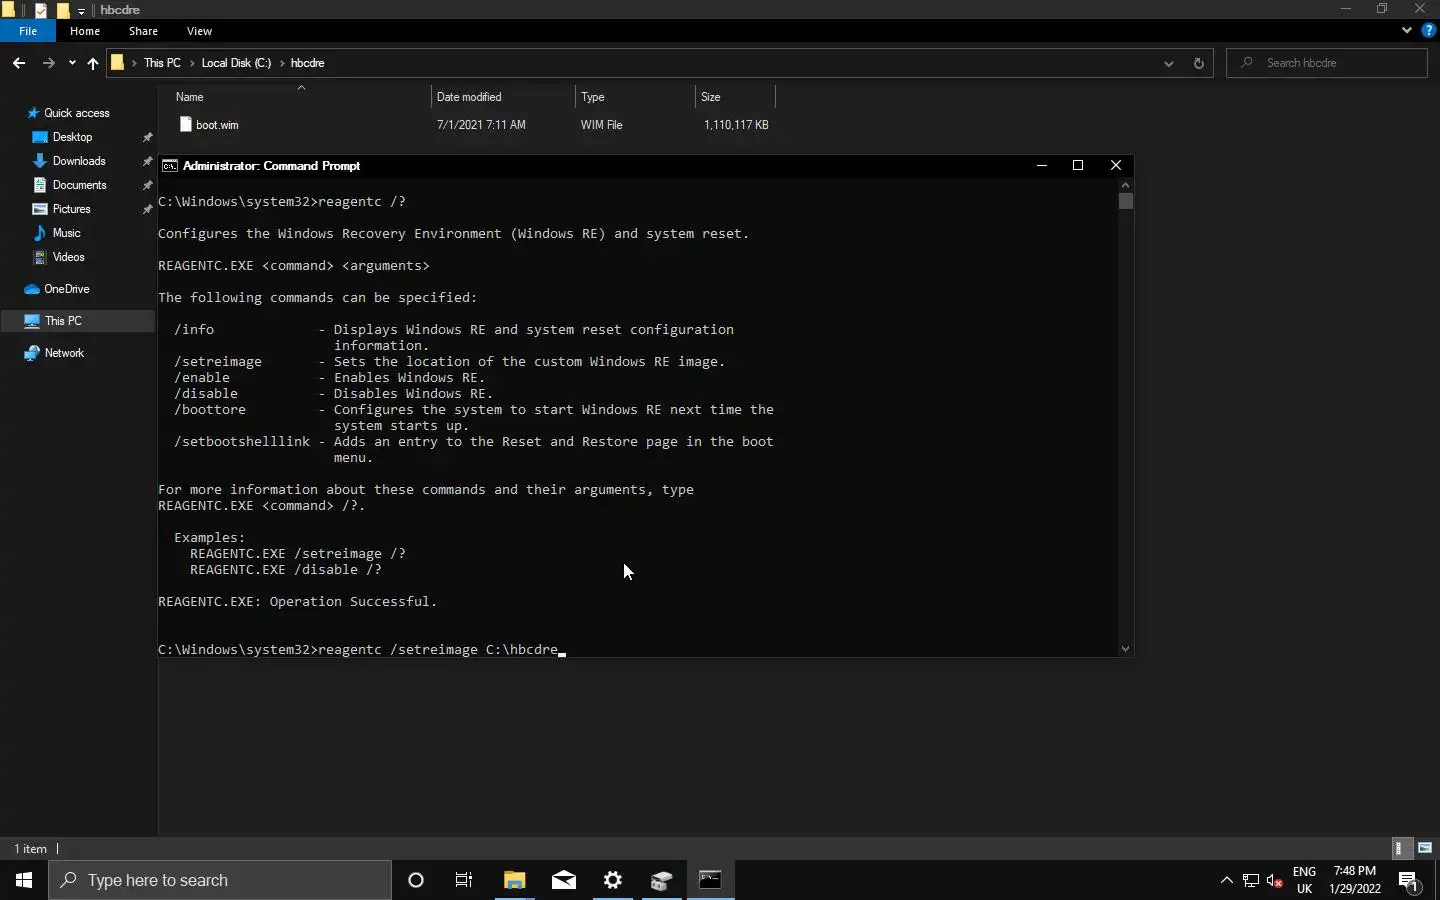Open the volume tray icon
1440x900 pixels.
point(1275,880)
